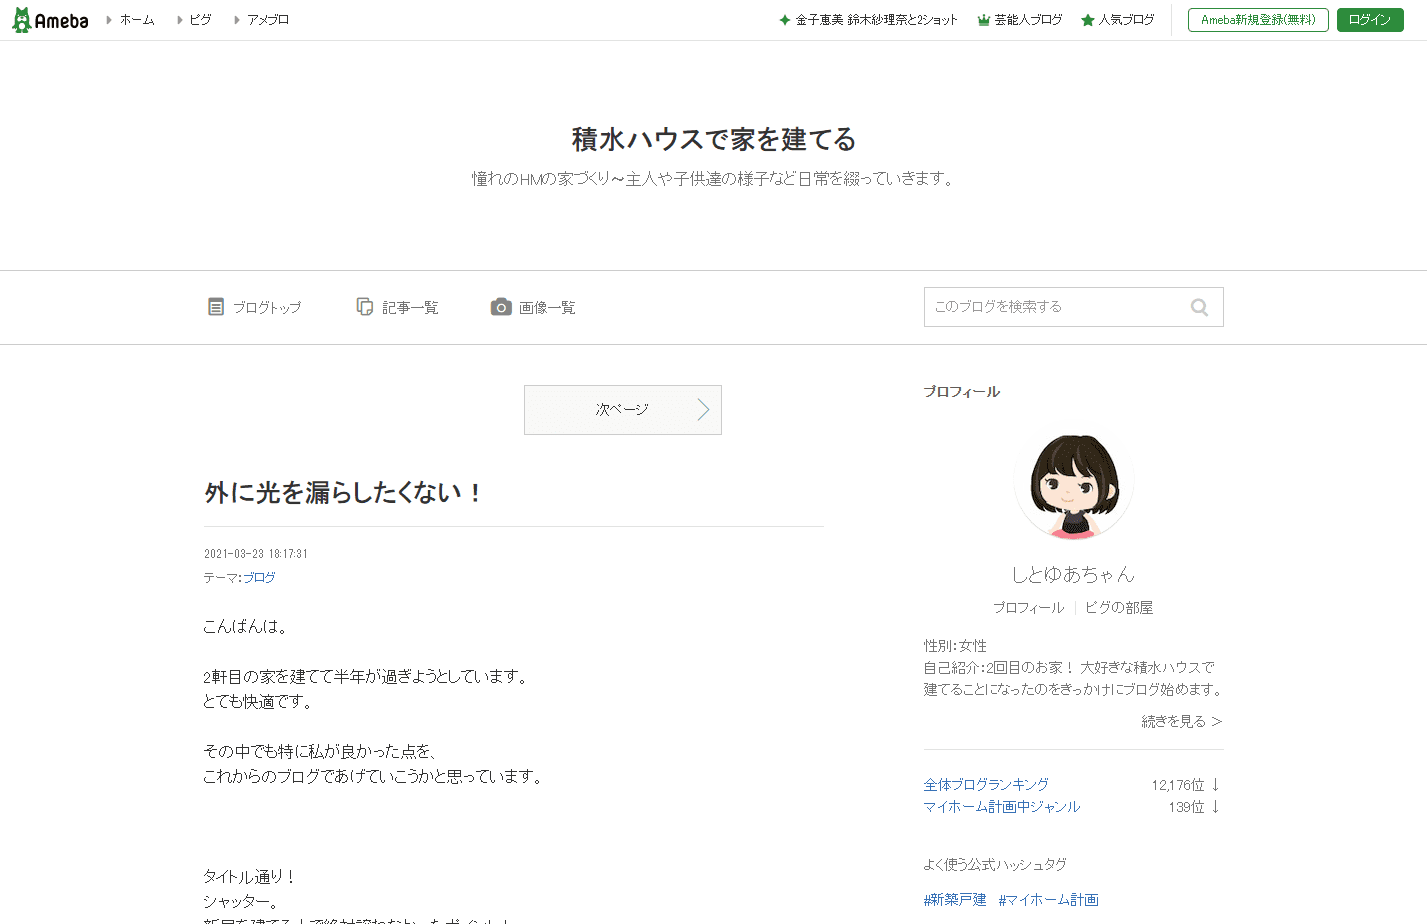This screenshot has width=1427, height=924.
Task: Open #マイホーム計画 hashtag
Action: point(1048,900)
